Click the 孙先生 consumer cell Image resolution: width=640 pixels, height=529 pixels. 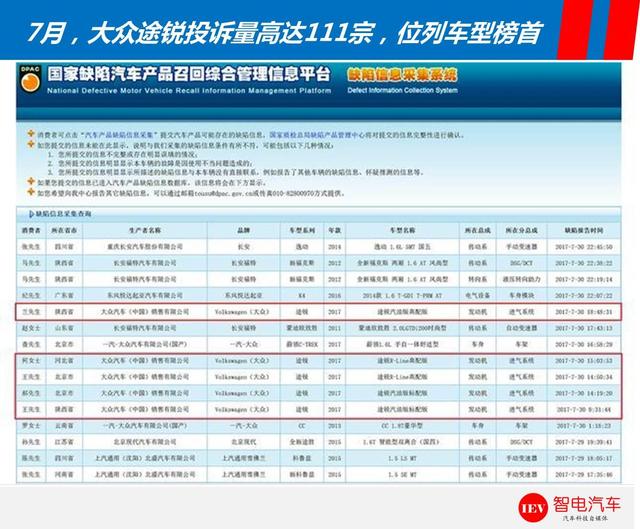(x=31, y=442)
